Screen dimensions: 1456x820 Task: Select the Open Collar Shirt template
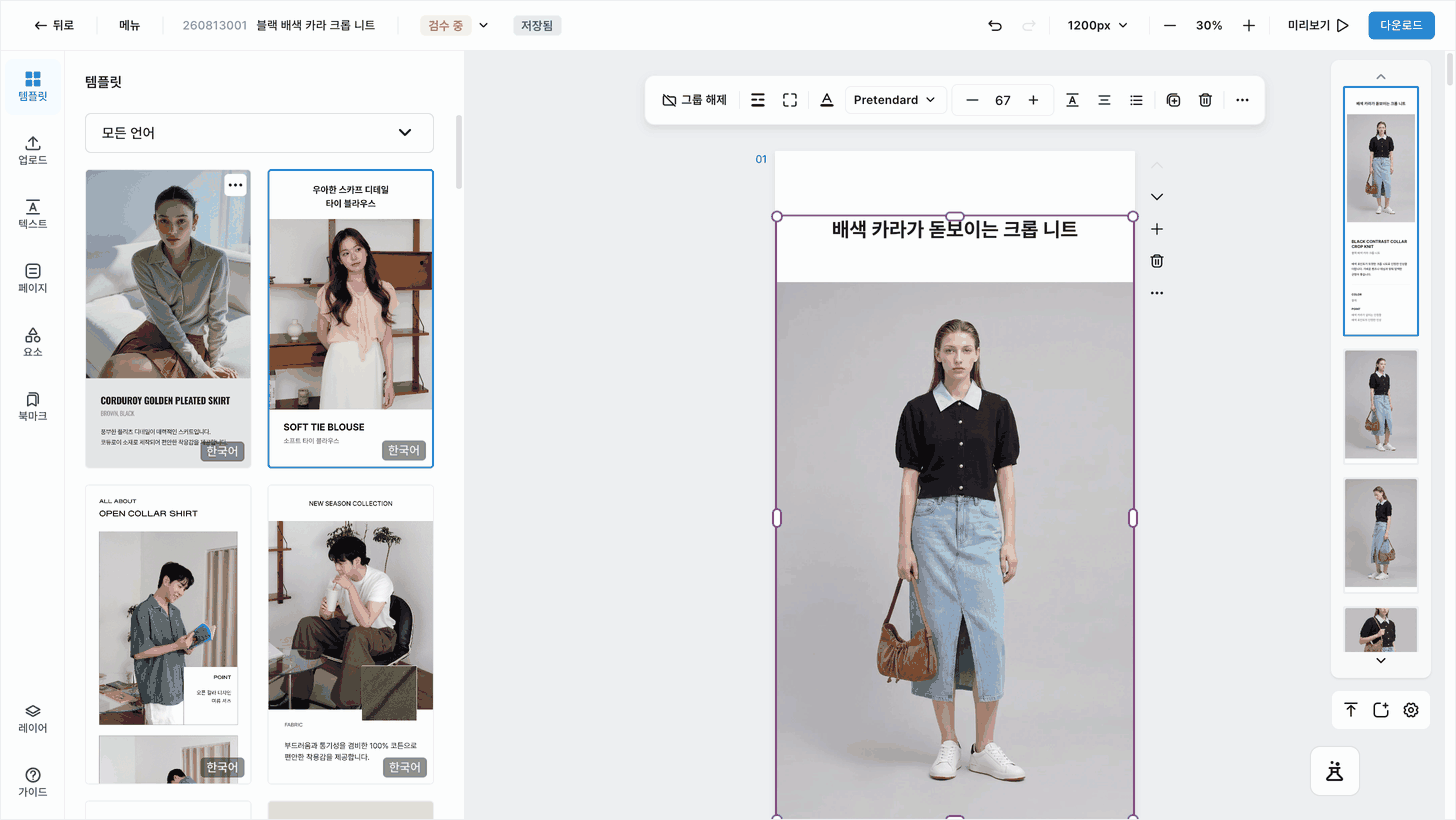168,634
